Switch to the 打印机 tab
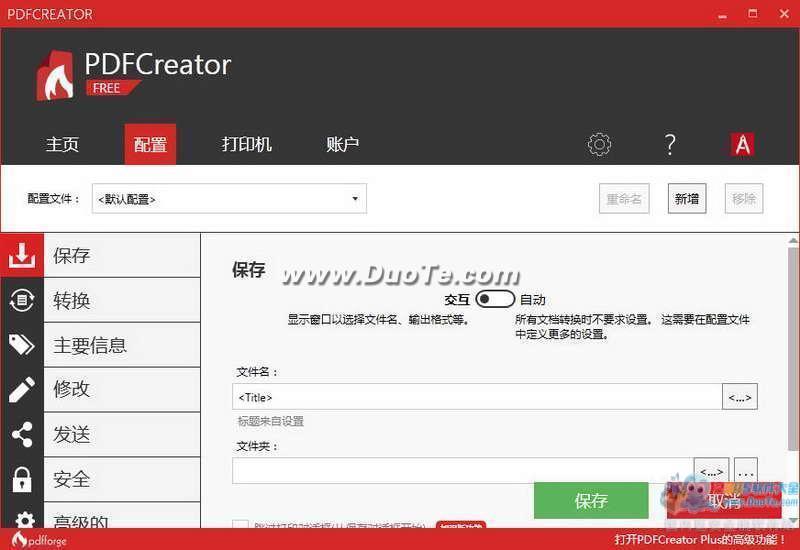The image size is (800, 550). coord(246,145)
